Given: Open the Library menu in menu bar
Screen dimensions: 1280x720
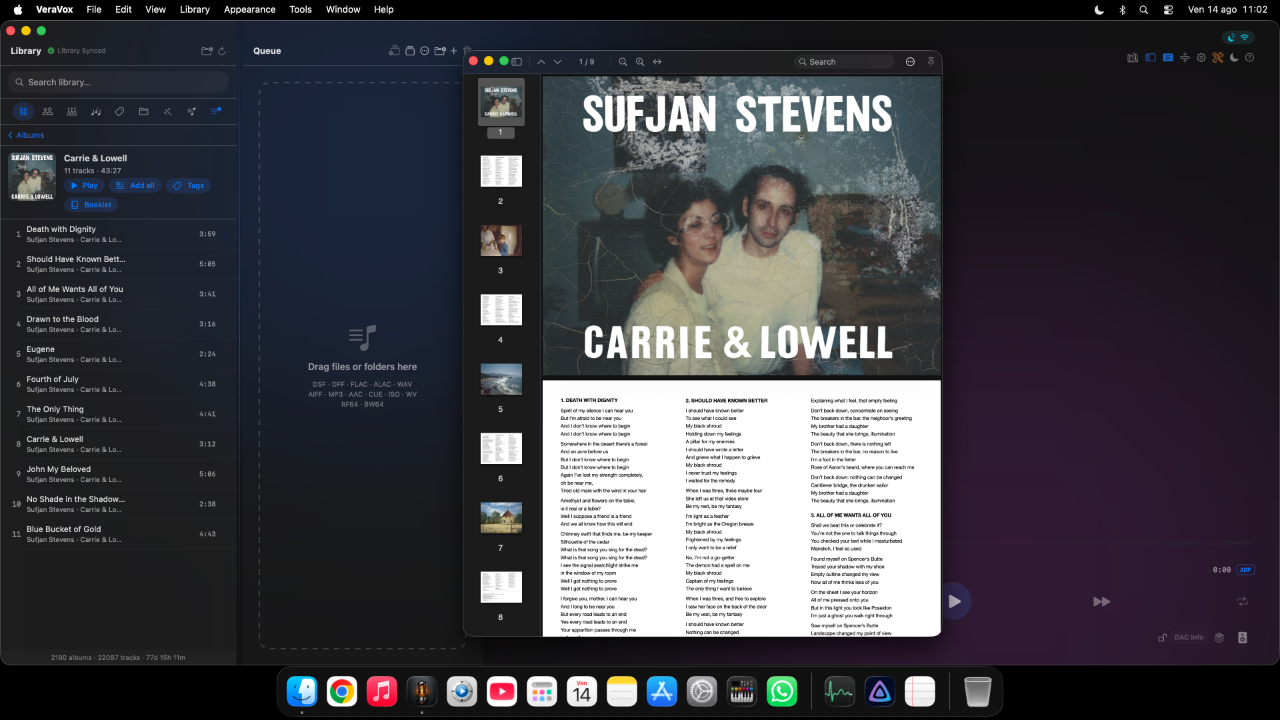Looking at the screenshot, I should tap(195, 9).
